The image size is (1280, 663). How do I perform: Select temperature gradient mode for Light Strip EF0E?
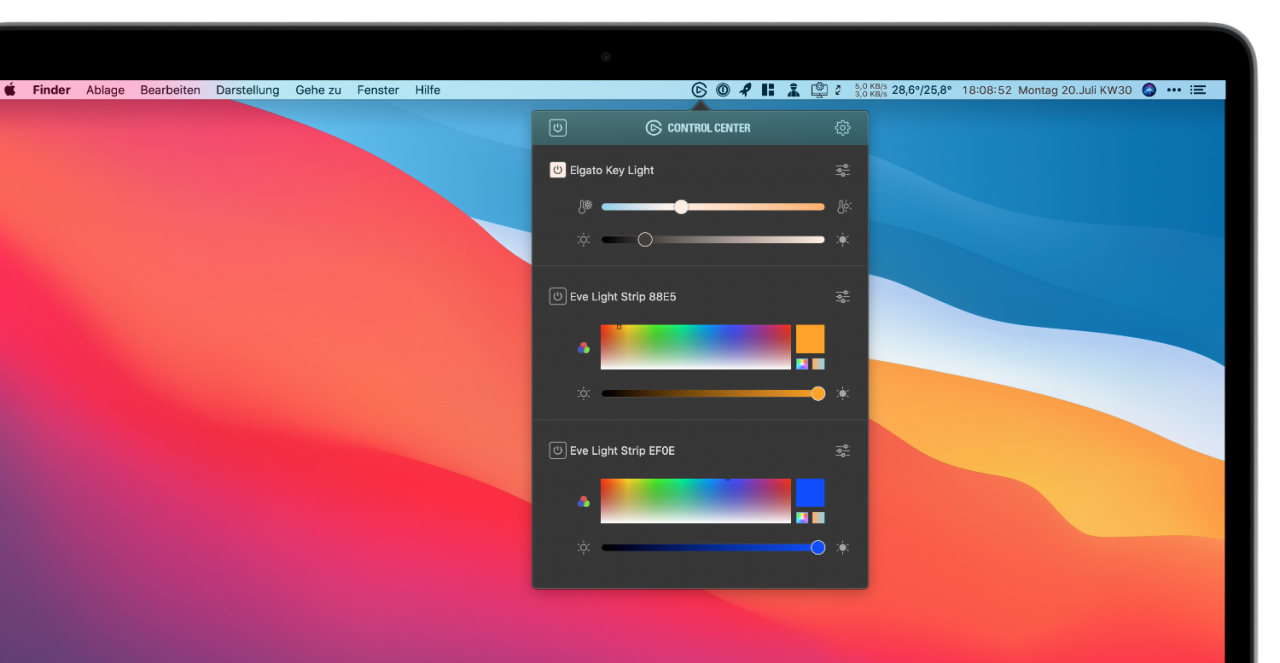click(x=818, y=518)
